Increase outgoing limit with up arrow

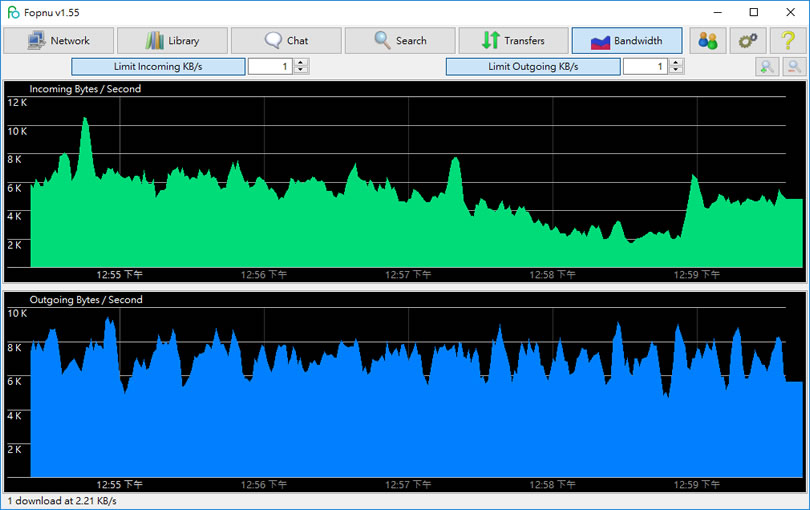click(676, 63)
